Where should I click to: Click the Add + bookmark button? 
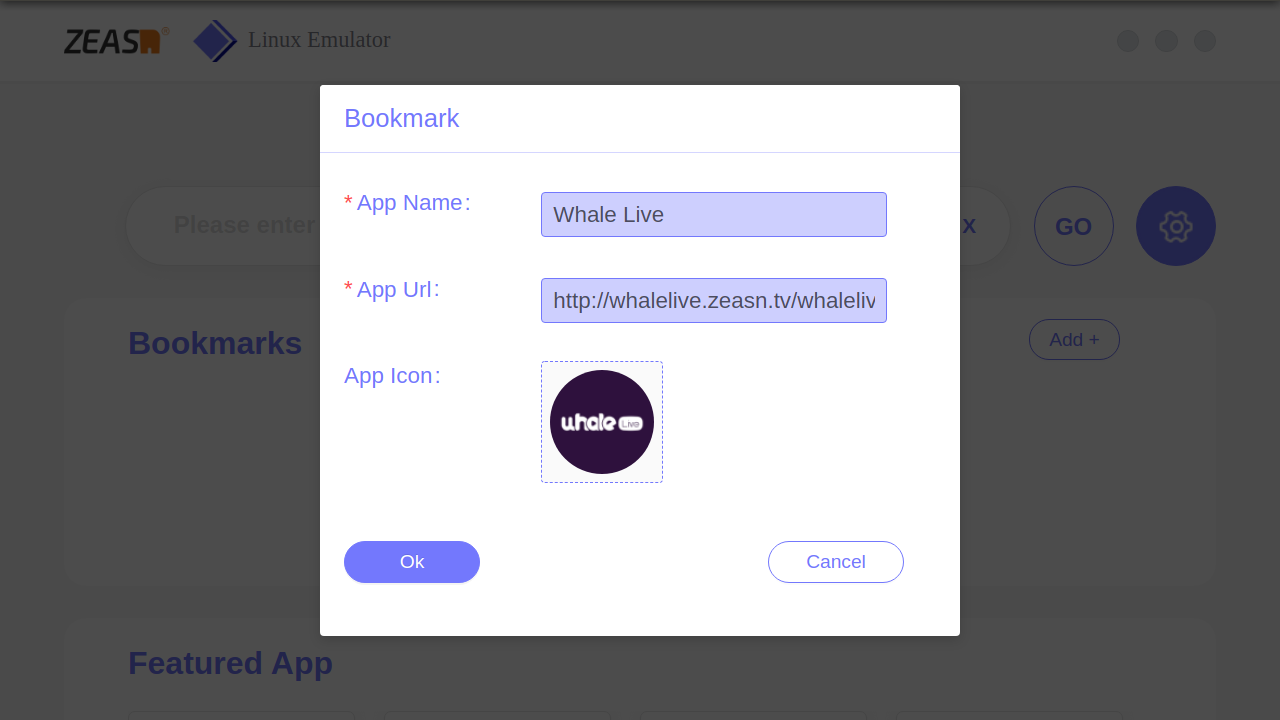click(x=1074, y=340)
